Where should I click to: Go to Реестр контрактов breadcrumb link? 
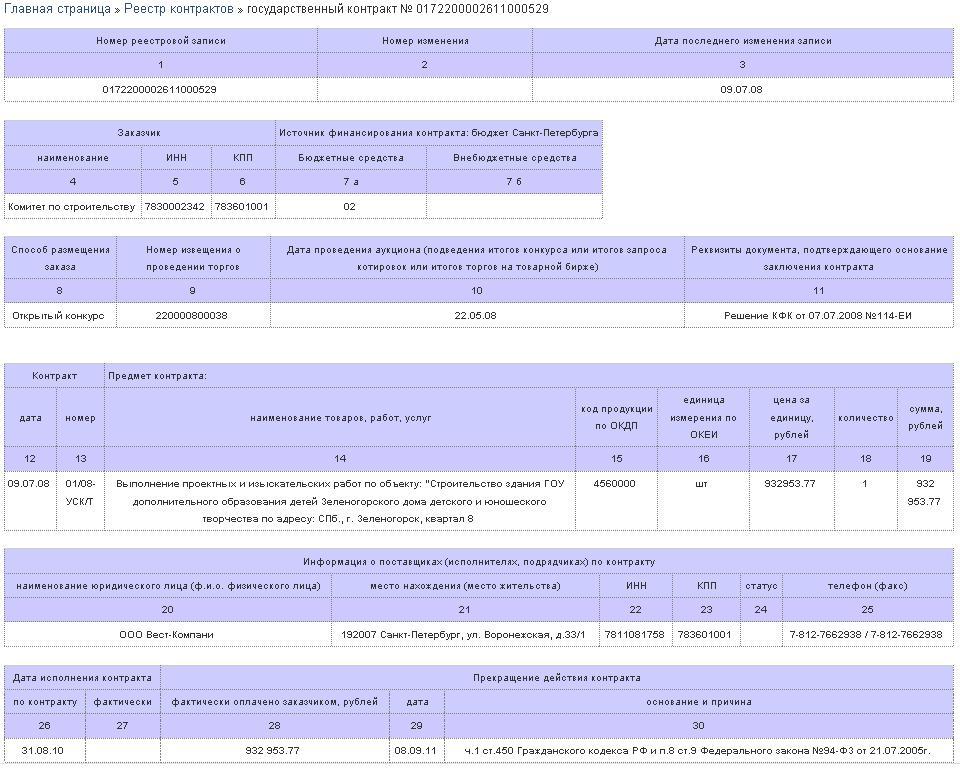[x=178, y=9]
